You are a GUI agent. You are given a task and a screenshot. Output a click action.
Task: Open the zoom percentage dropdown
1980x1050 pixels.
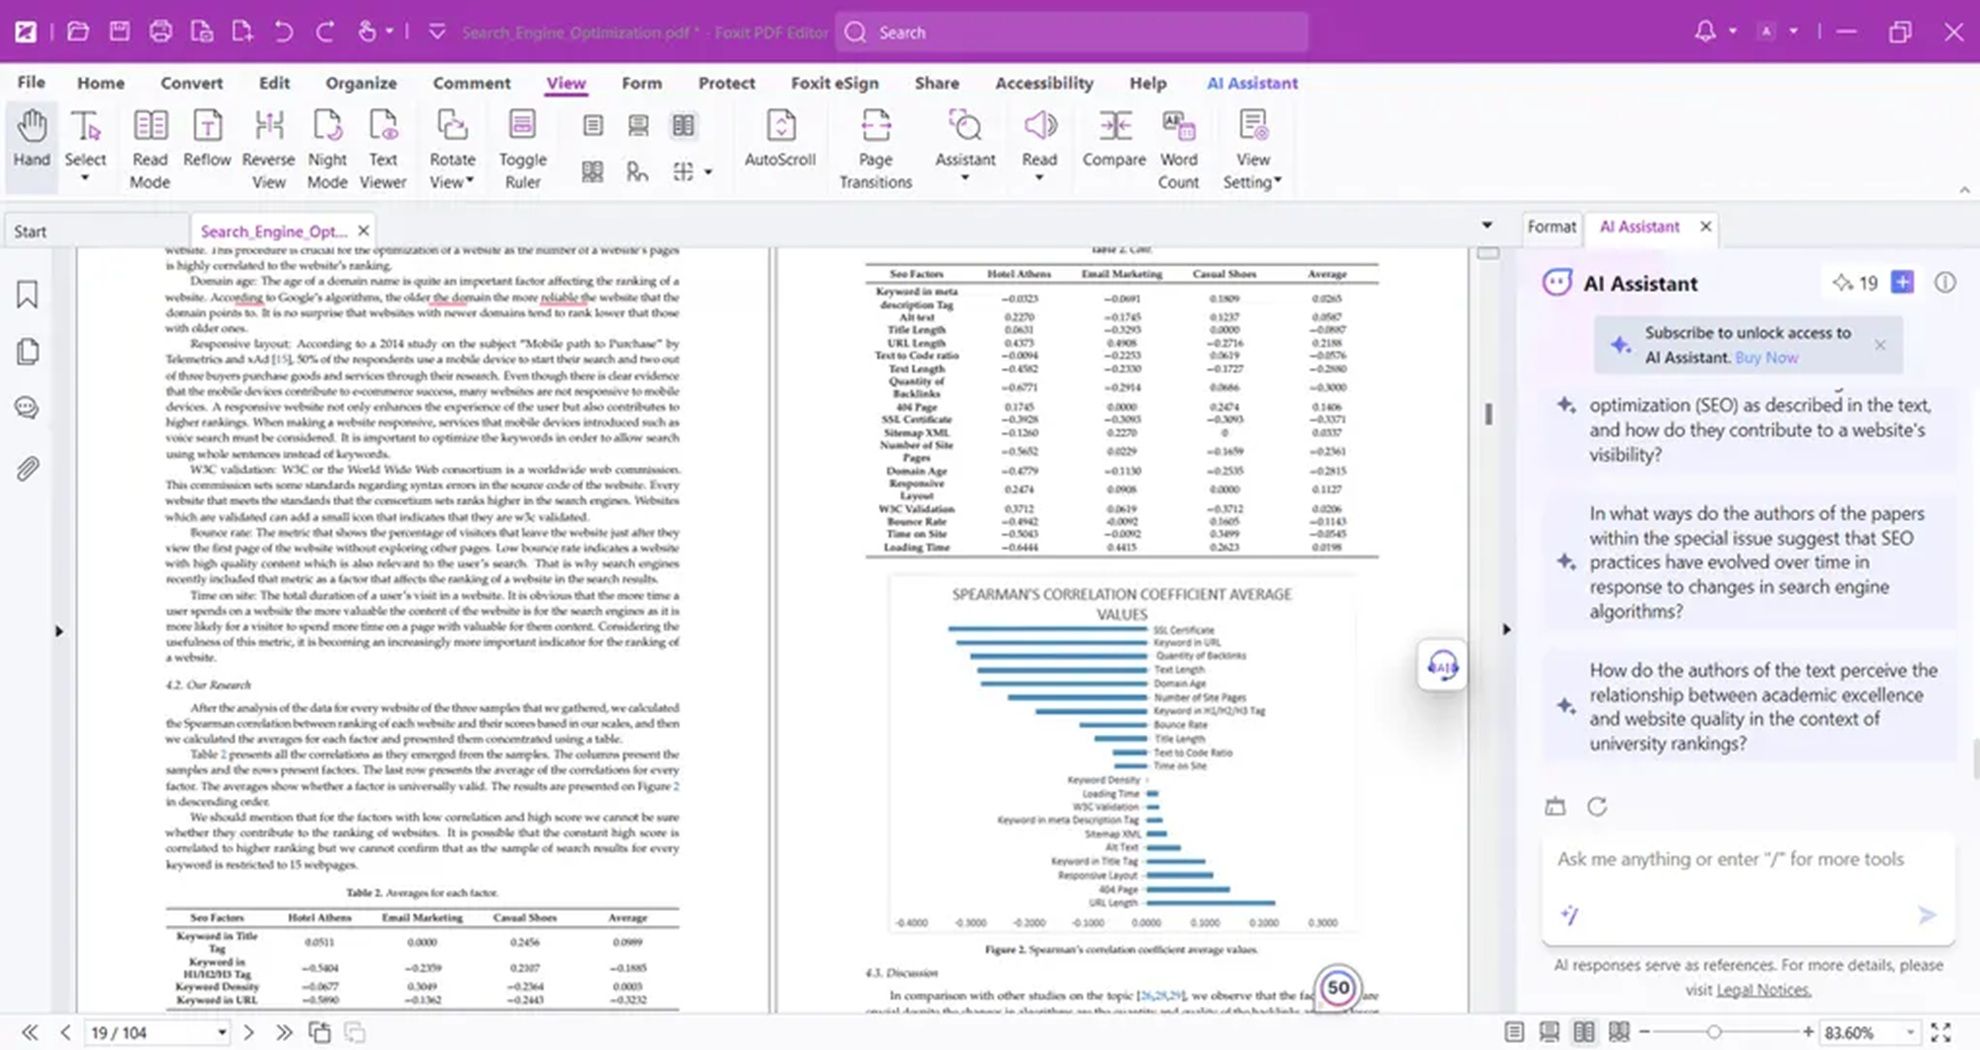pos(1910,1033)
